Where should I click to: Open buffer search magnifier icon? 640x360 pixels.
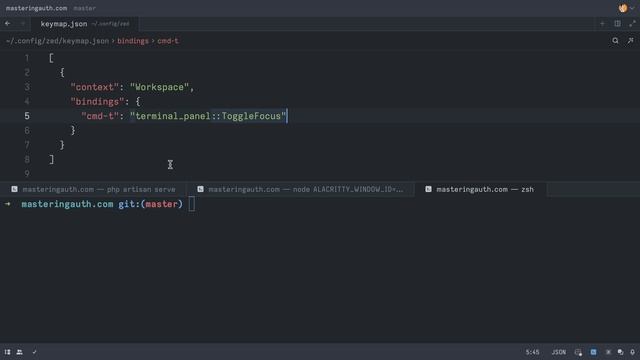[x=615, y=41]
